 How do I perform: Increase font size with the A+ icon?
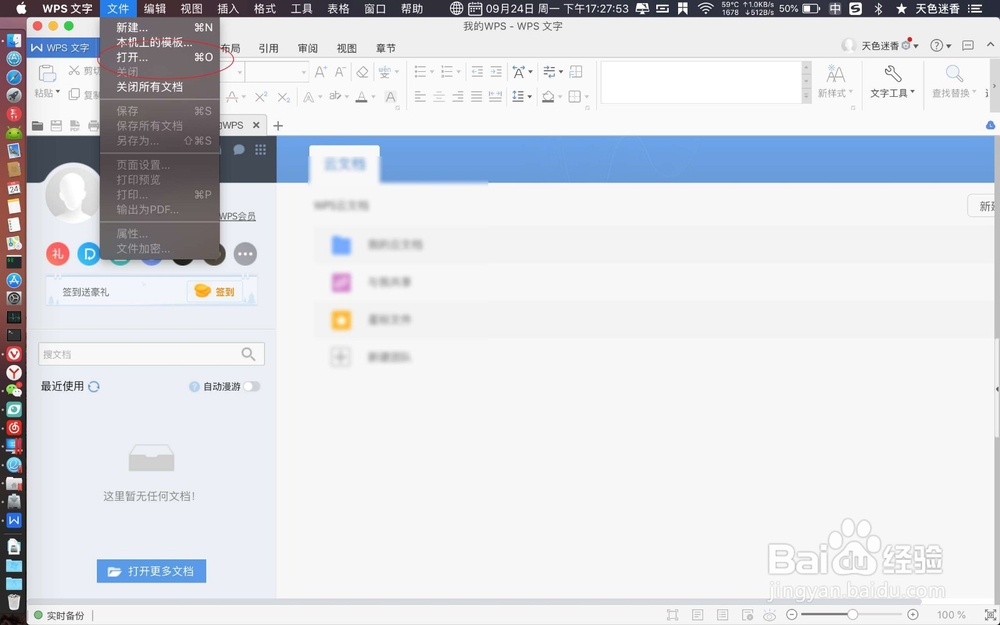[x=320, y=71]
